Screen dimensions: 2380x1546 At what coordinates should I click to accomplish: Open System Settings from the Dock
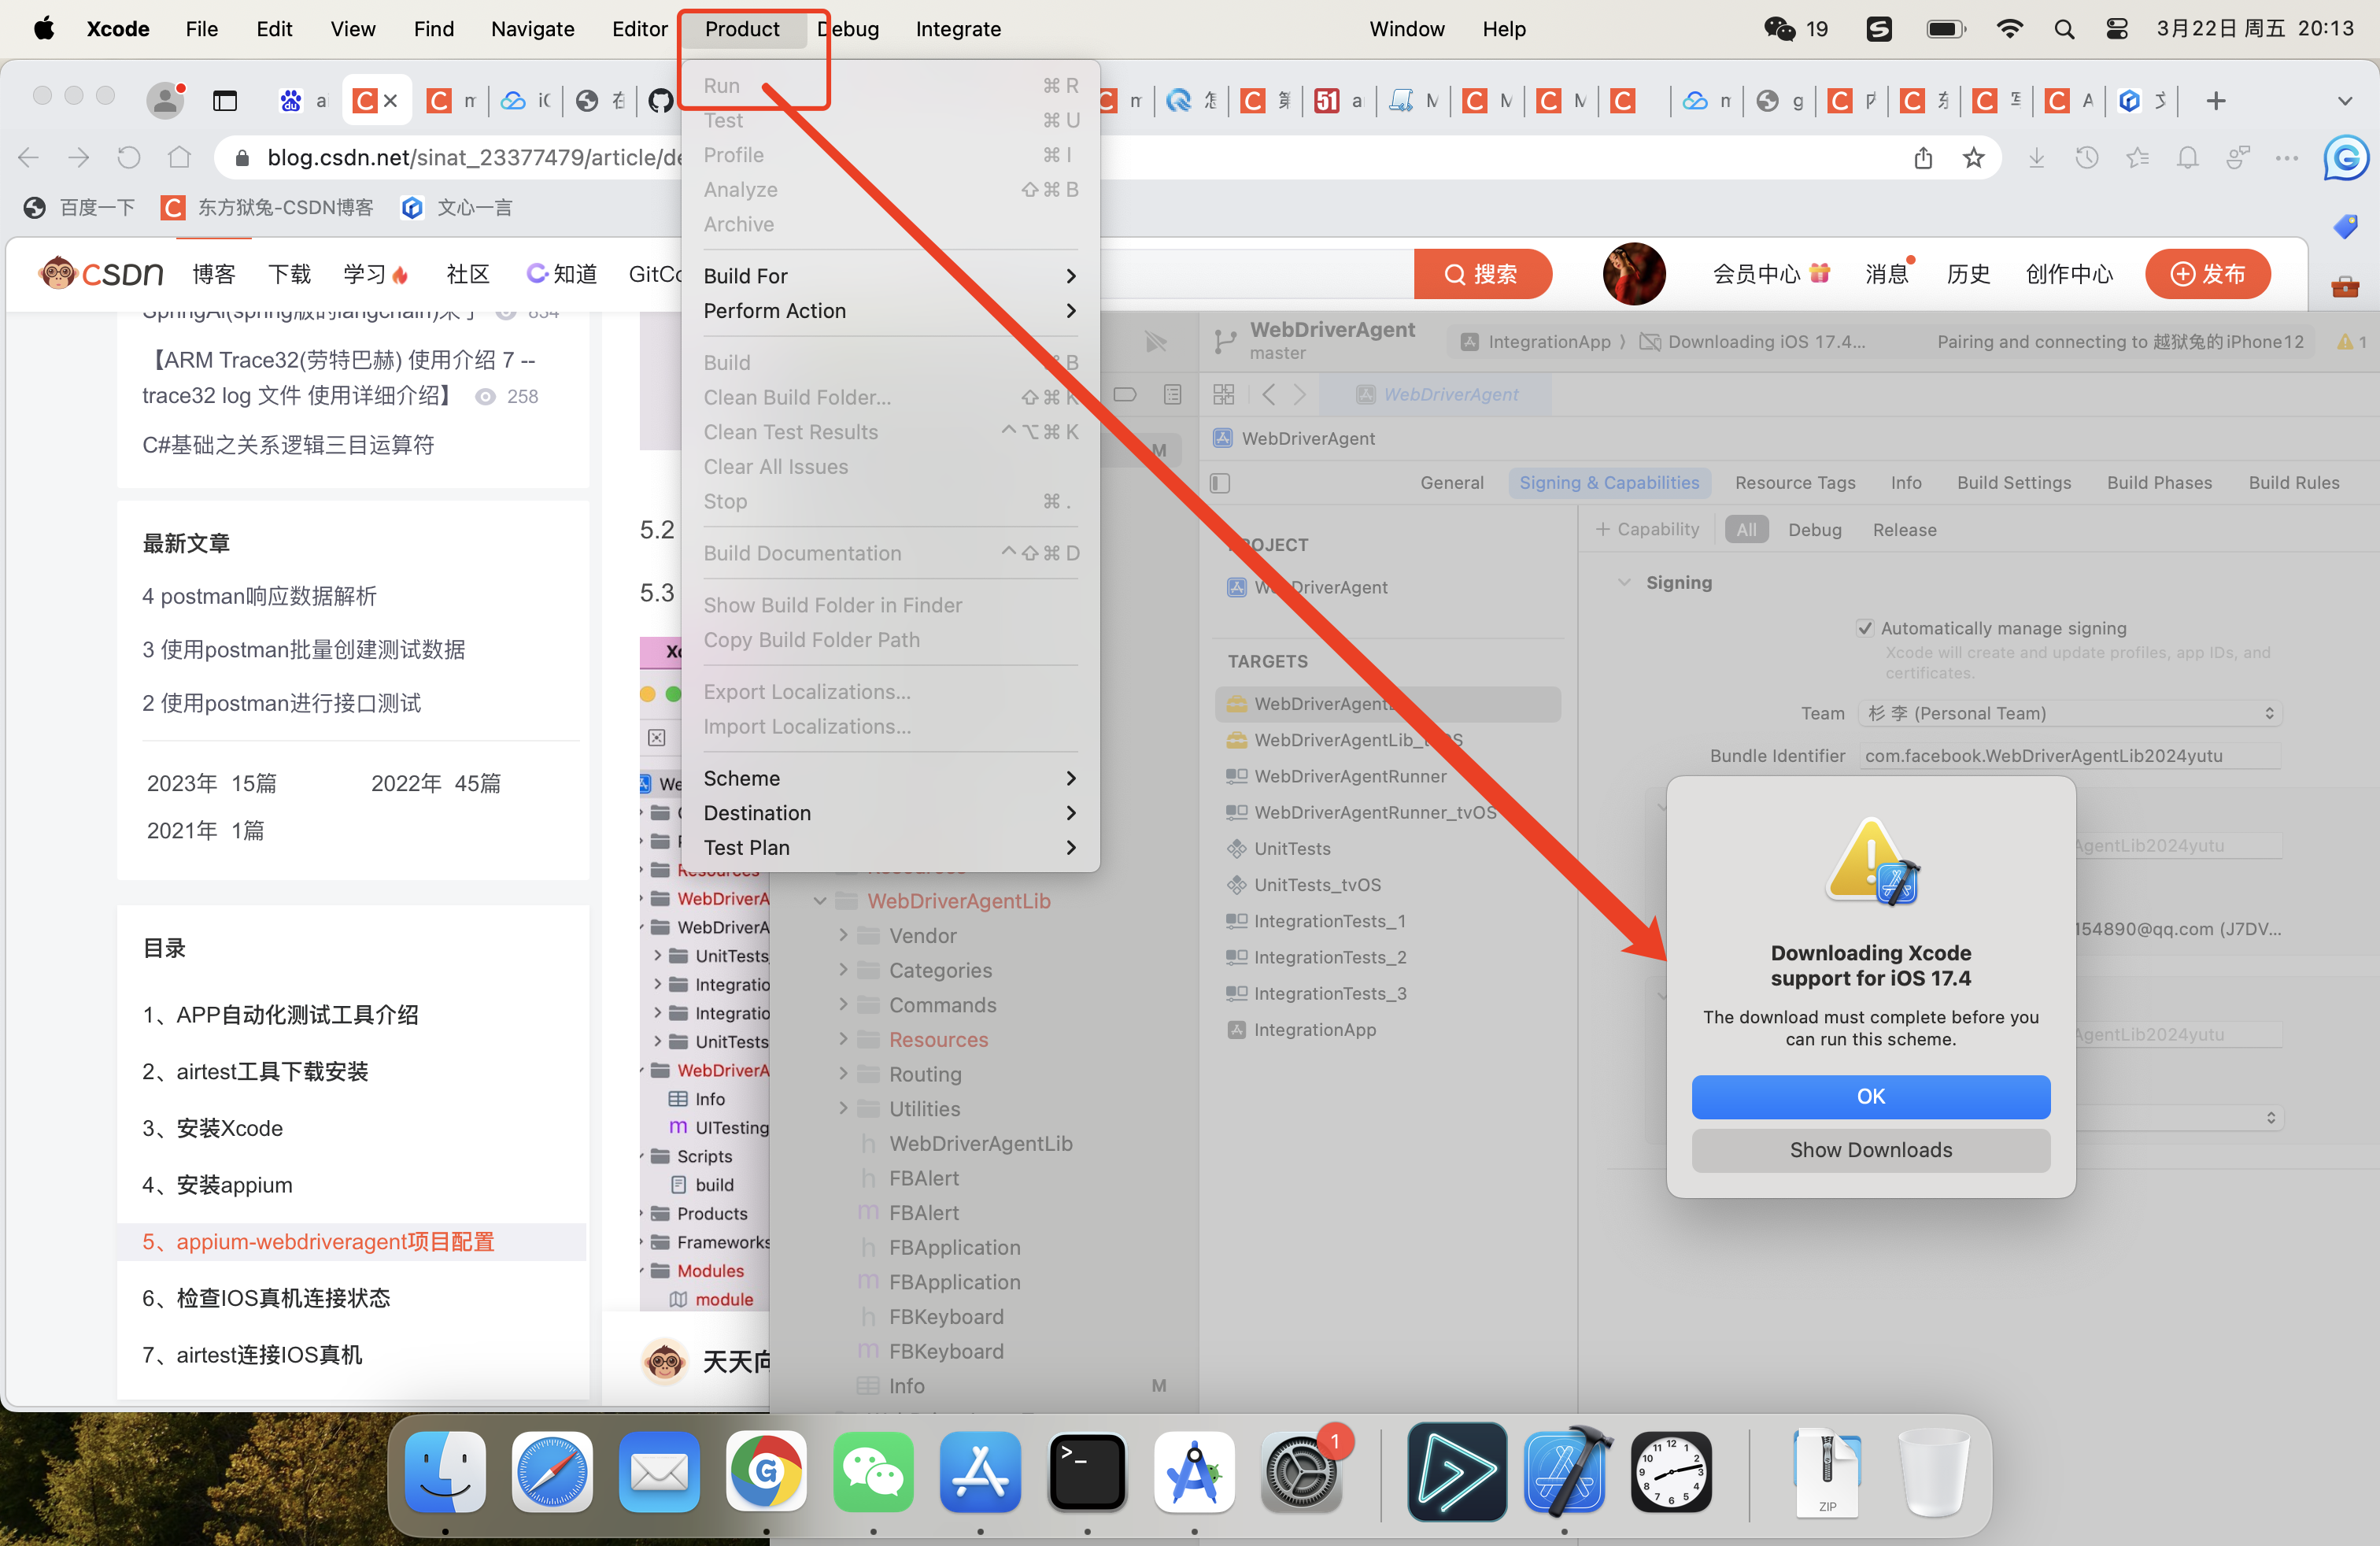[1301, 1471]
